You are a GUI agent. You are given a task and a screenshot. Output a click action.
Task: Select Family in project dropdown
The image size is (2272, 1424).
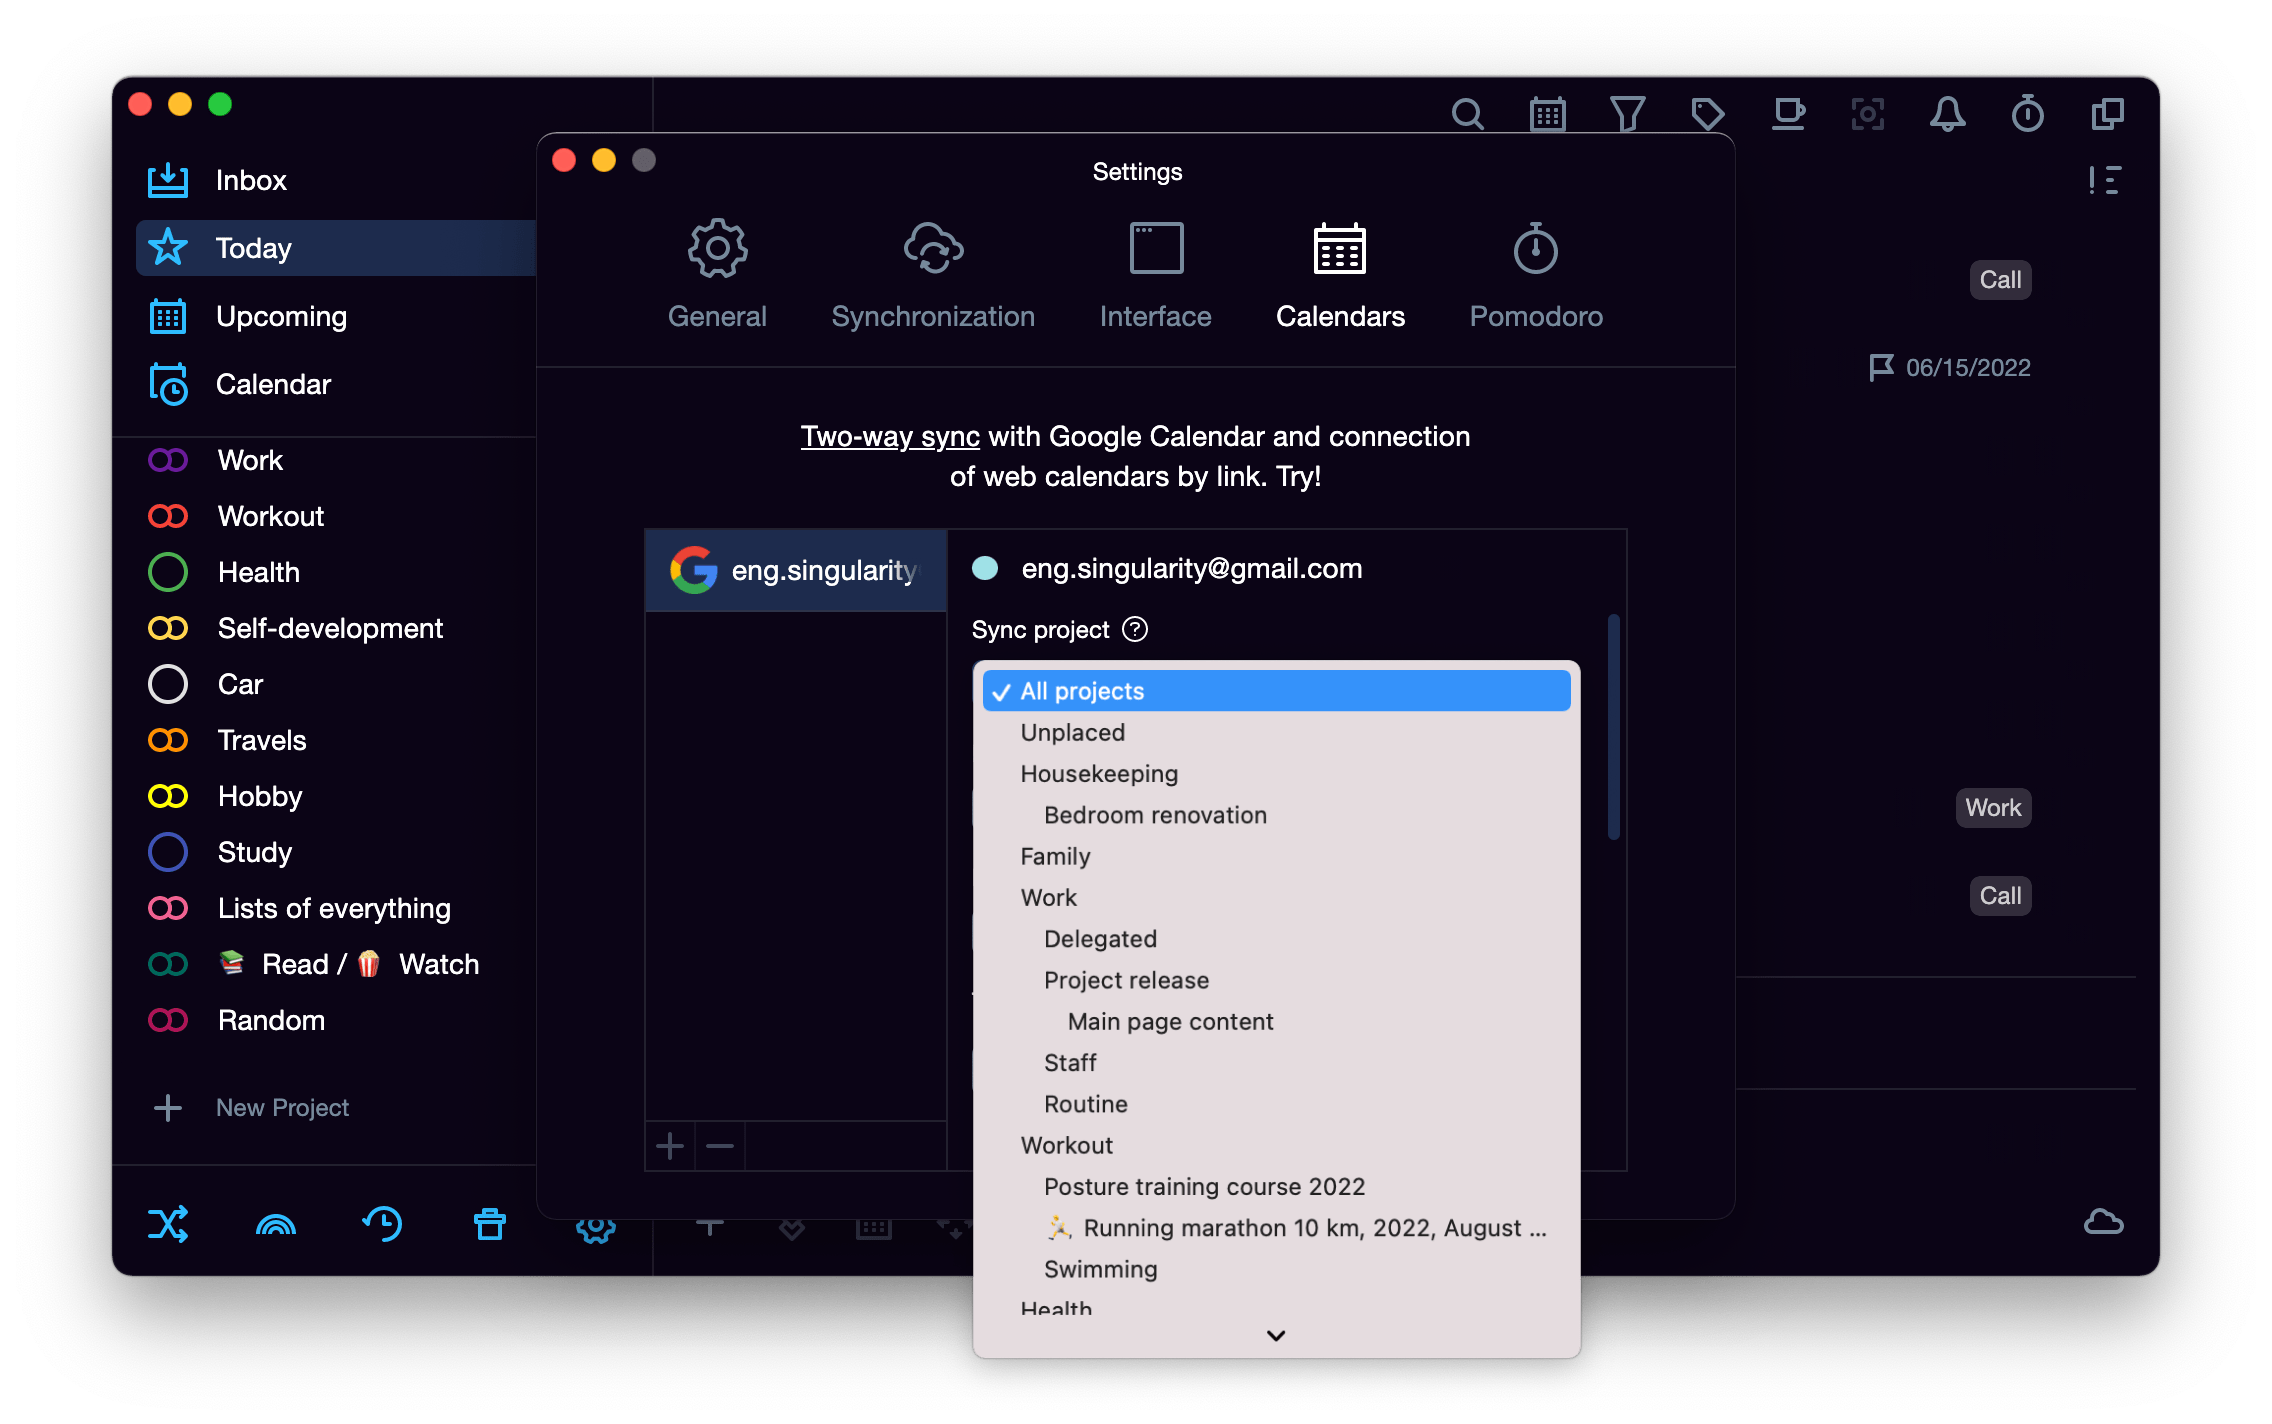[1276, 856]
